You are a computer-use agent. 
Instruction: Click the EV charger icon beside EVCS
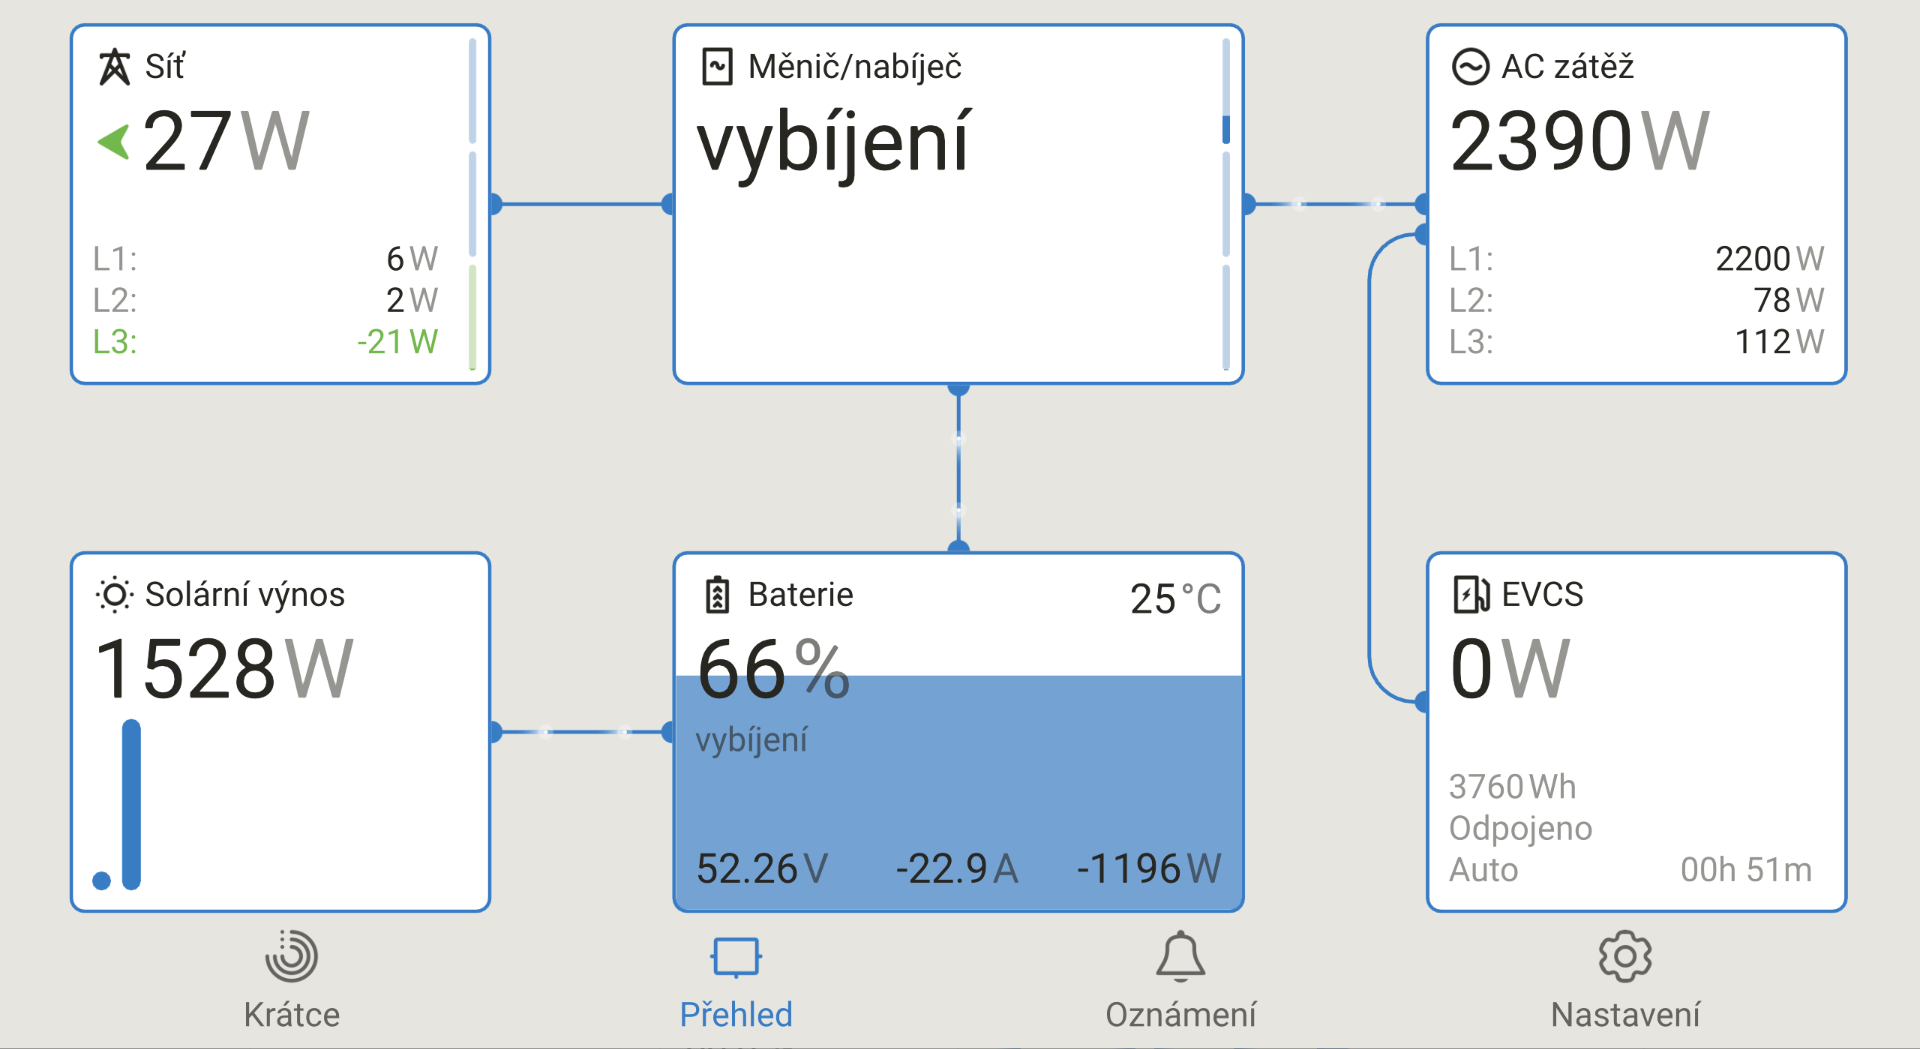(1470, 595)
